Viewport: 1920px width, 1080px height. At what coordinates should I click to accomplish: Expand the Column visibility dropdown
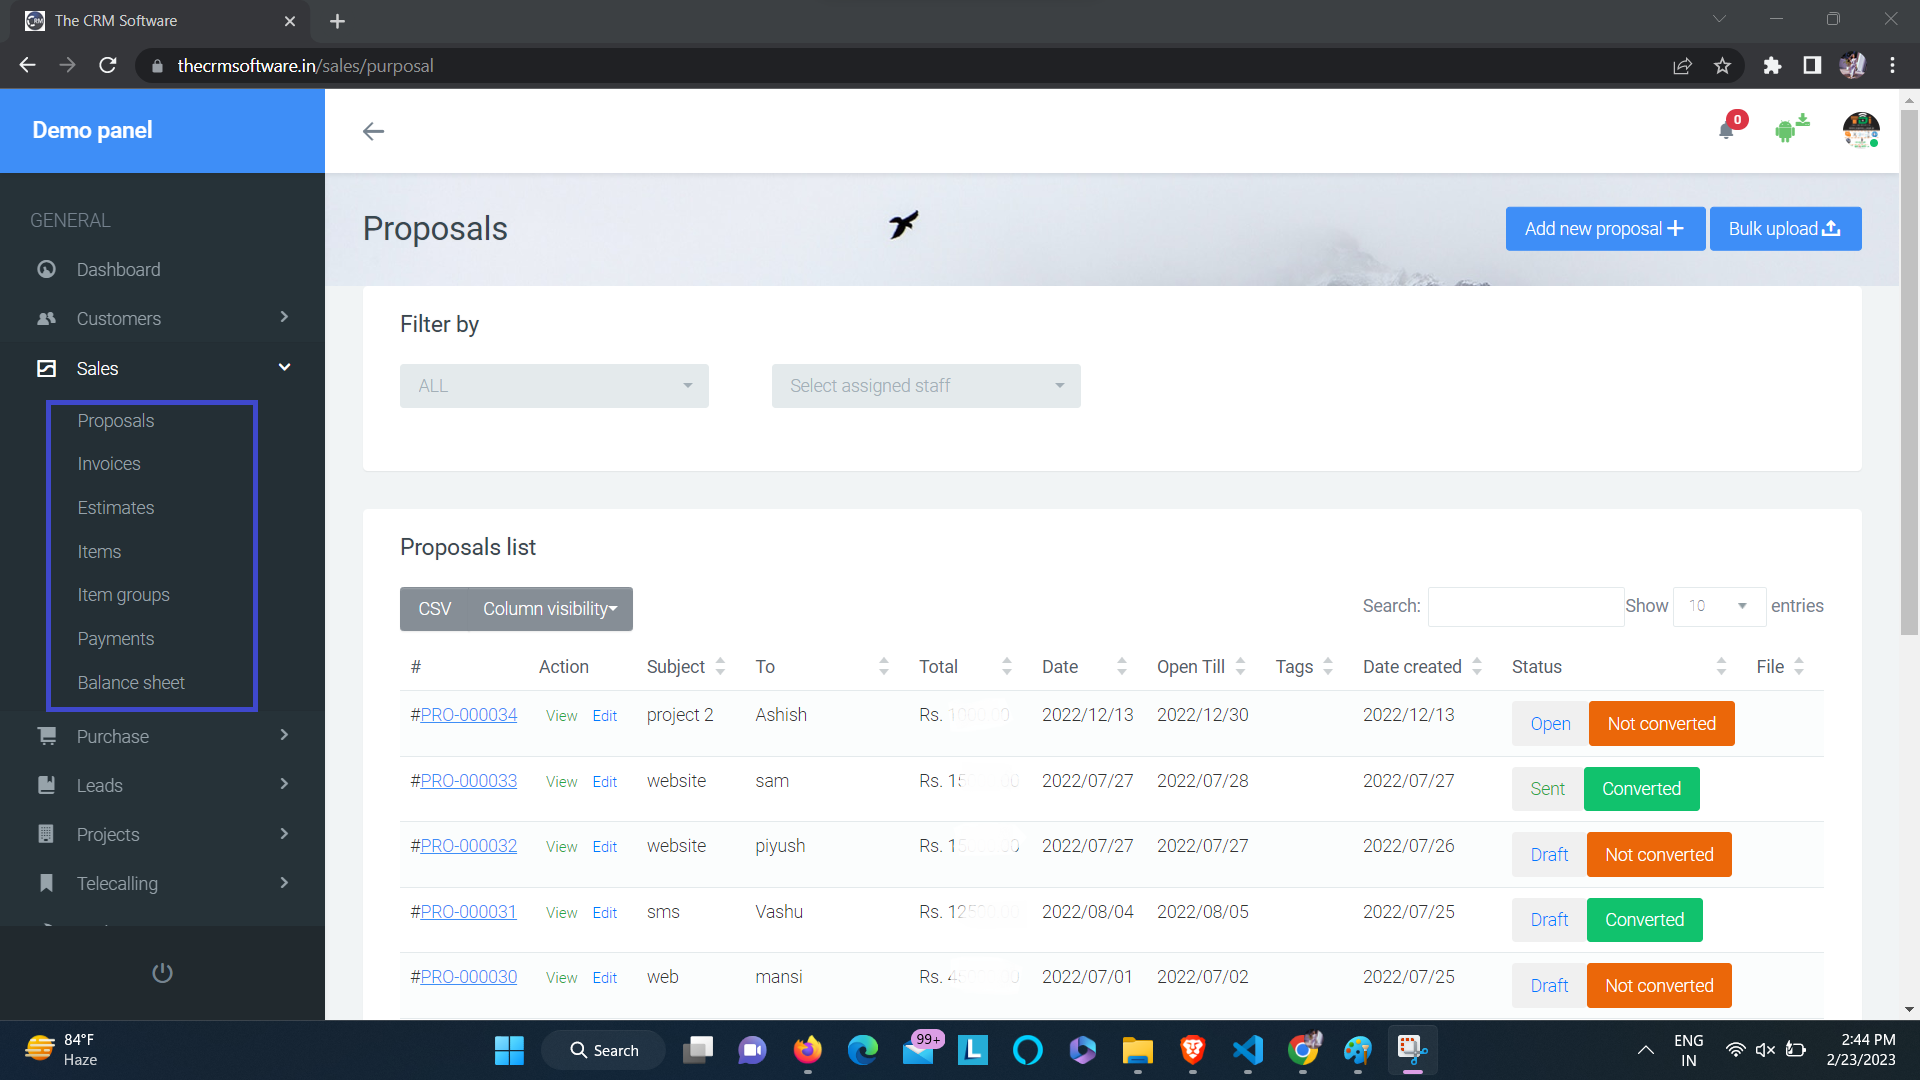pos(550,609)
